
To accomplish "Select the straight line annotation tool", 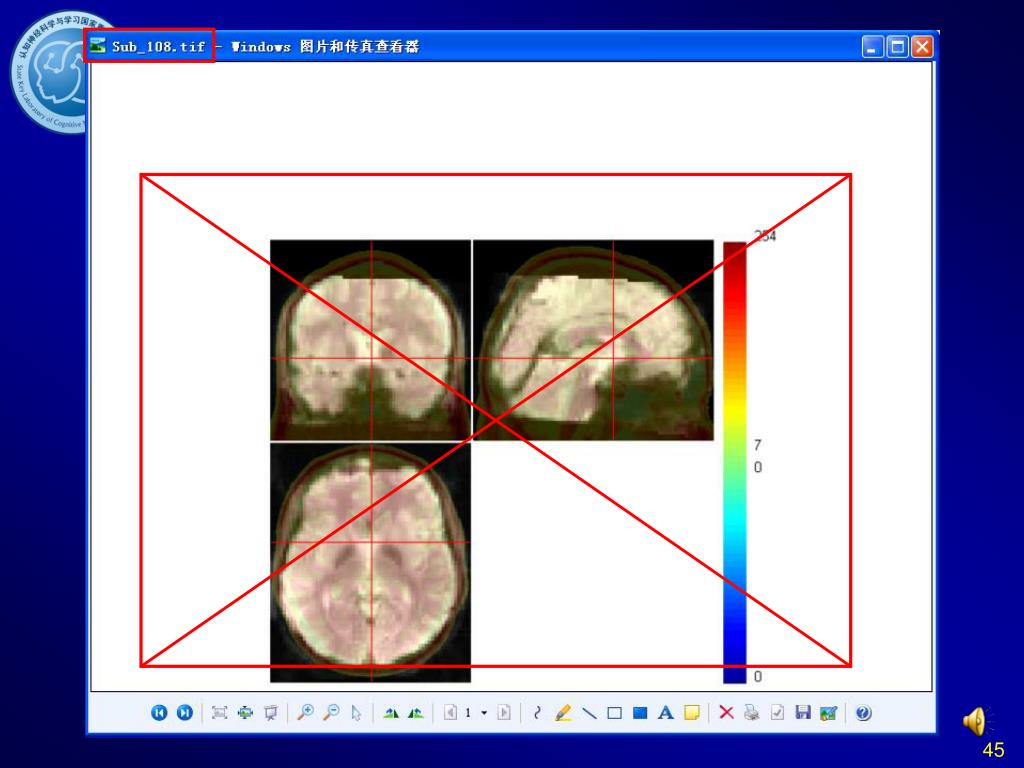I will click(x=589, y=712).
